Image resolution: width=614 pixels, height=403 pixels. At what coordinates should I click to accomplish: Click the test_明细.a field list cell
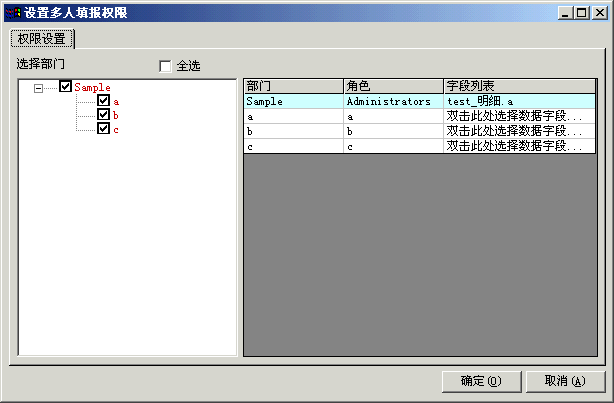[520, 101]
